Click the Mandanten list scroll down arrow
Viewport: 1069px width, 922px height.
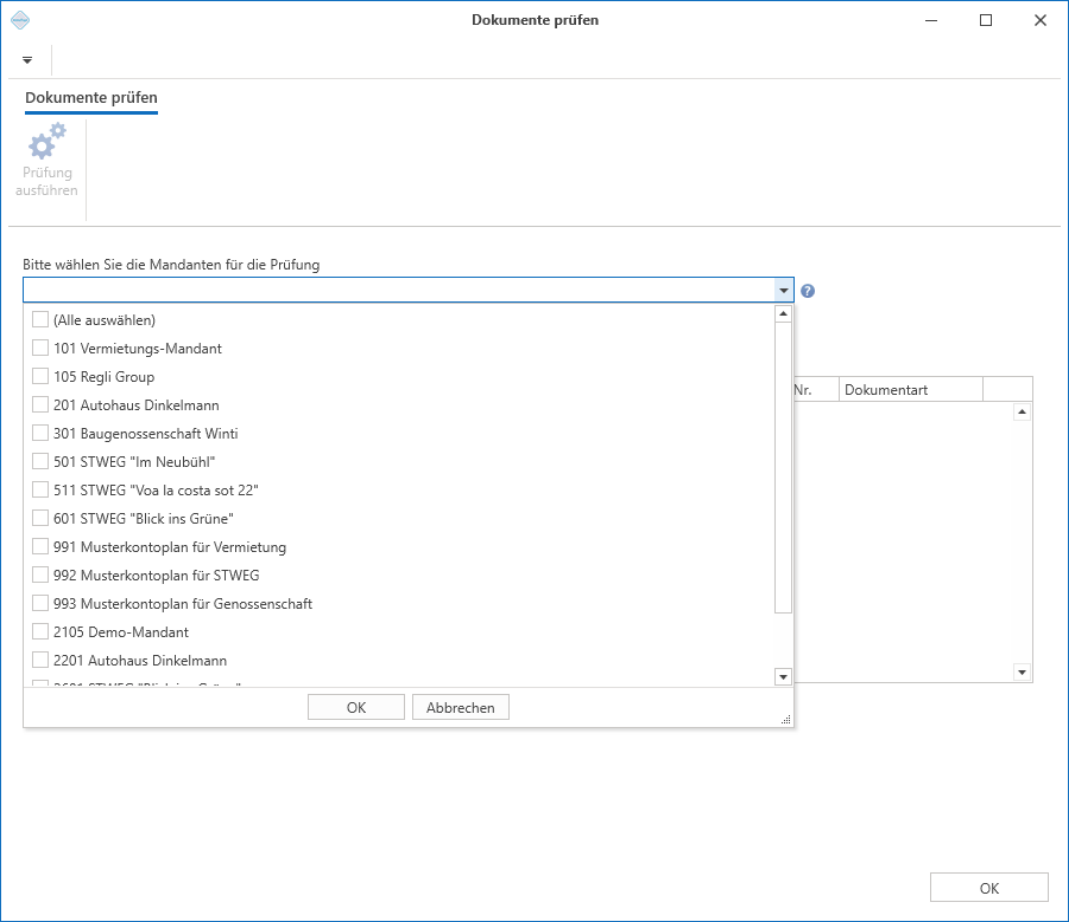(783, 676)
